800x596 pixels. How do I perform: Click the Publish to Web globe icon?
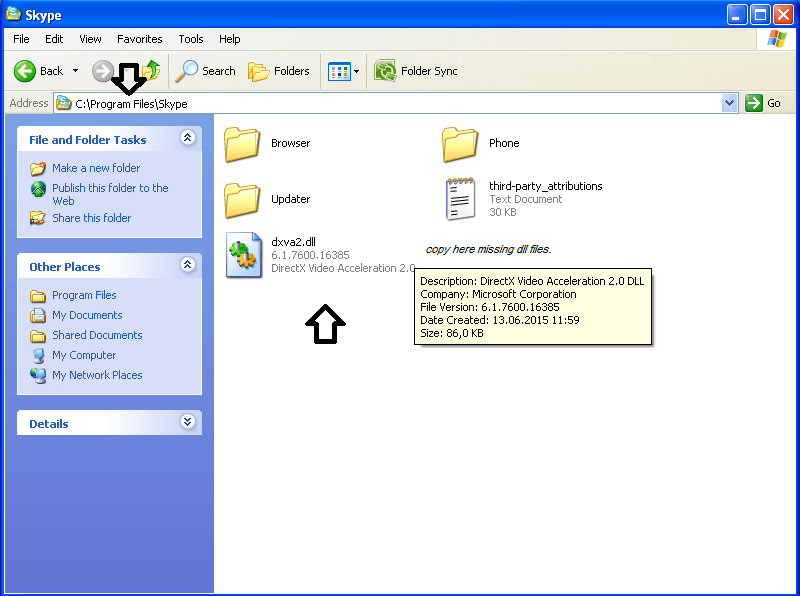coord(38,189)
